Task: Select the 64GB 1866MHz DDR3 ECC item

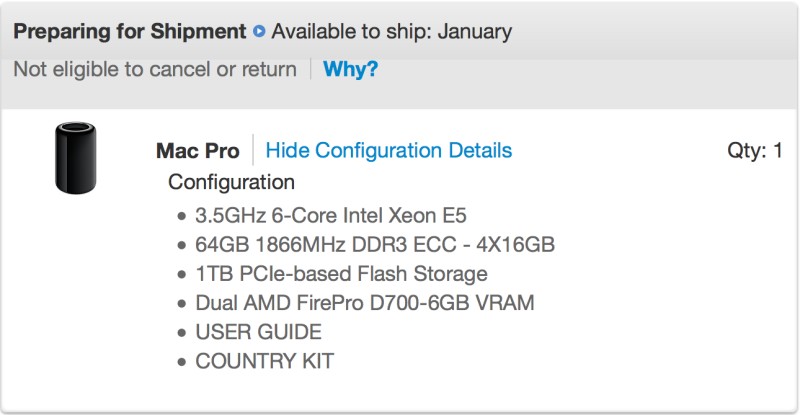Action: pyautogui.click(x=375, y=244)
